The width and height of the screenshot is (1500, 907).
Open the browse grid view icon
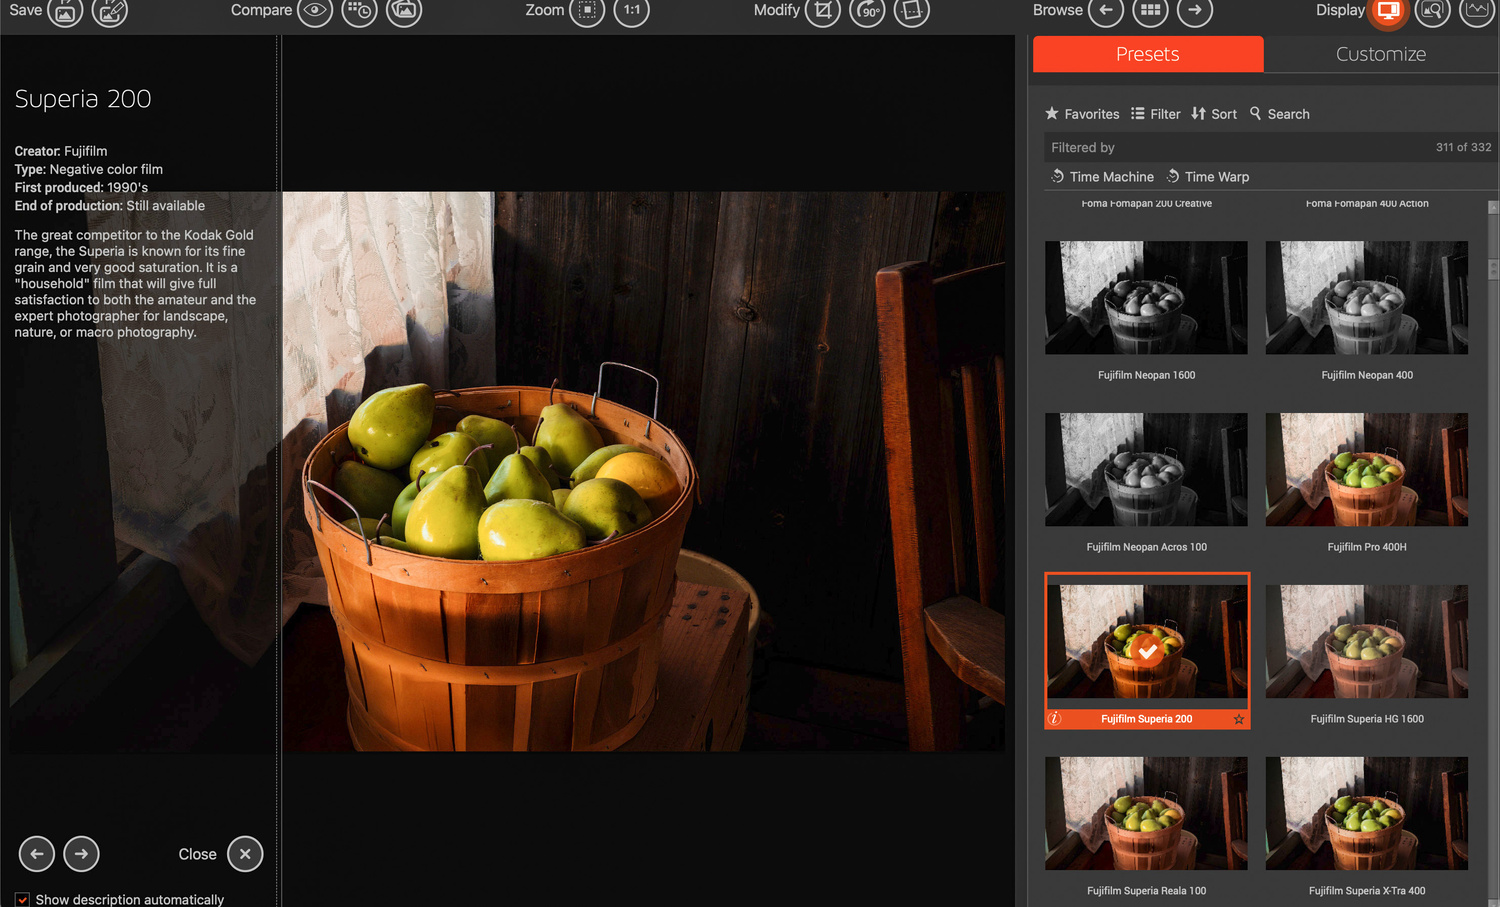pyautogui.click(x=1150, y=11)
